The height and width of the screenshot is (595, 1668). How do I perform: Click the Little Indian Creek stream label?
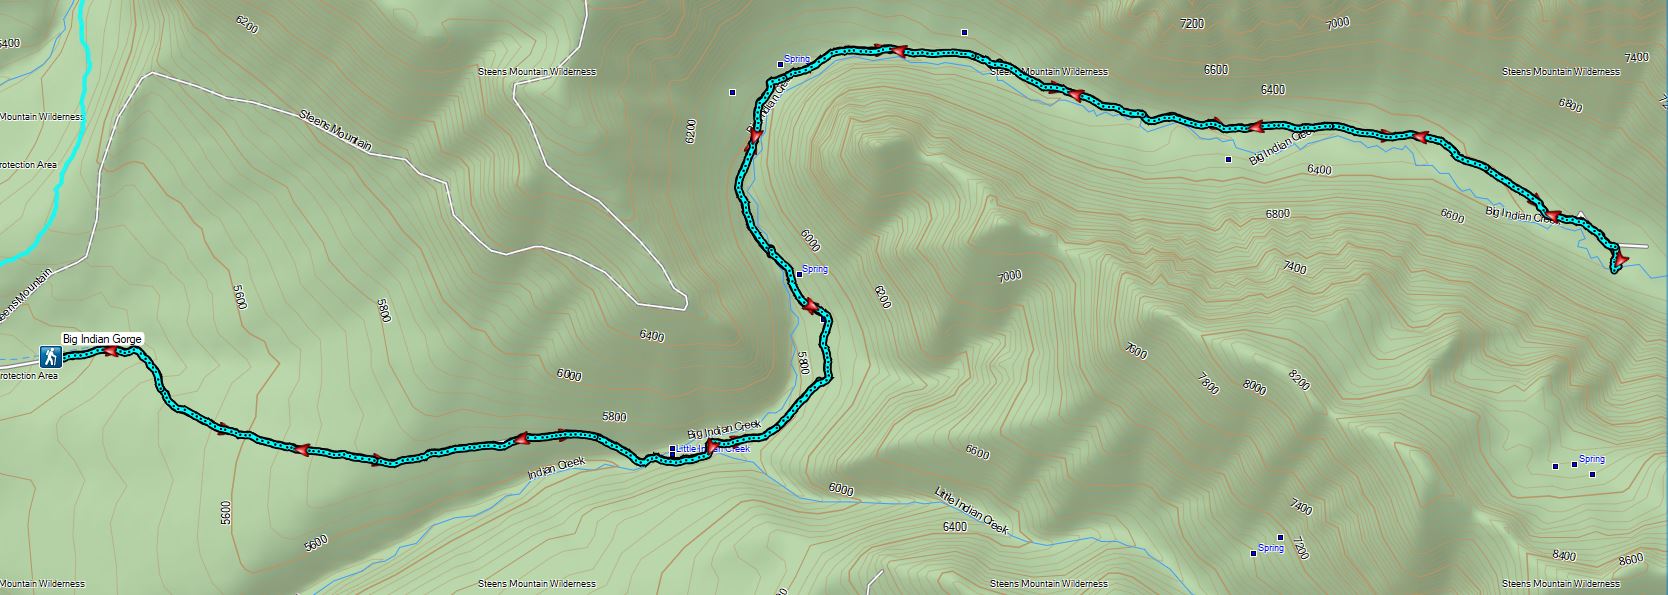click(x=972, y=510)
